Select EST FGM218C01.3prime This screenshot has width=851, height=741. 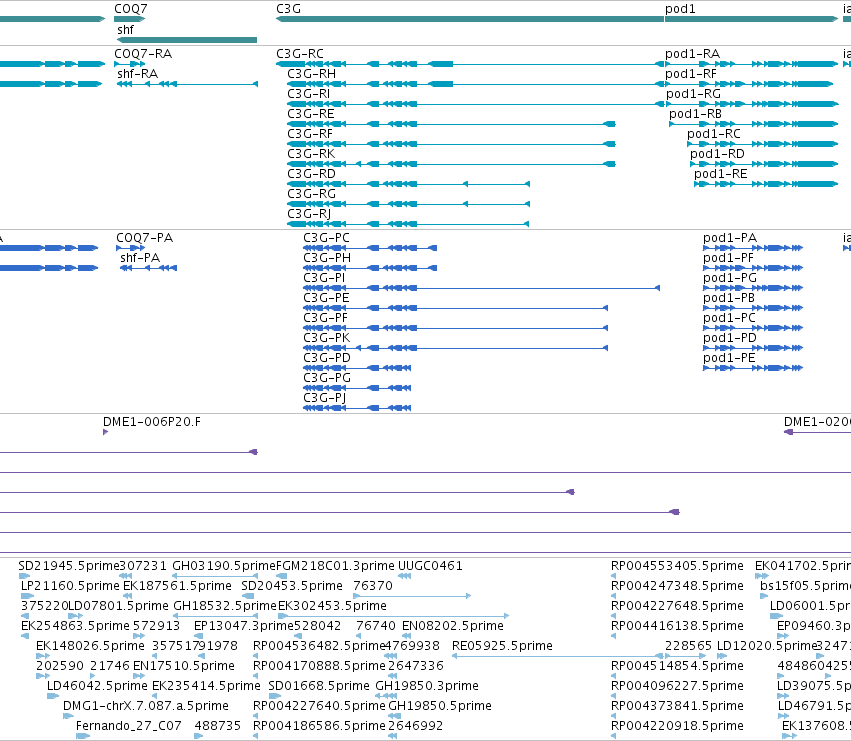point(335,566)
